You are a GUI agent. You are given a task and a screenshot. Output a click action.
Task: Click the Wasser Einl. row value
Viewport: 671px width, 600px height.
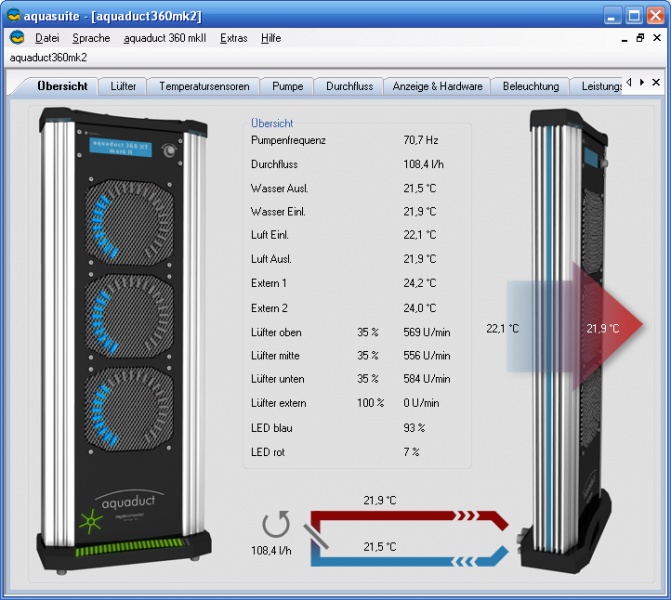[x=420, y=211]
